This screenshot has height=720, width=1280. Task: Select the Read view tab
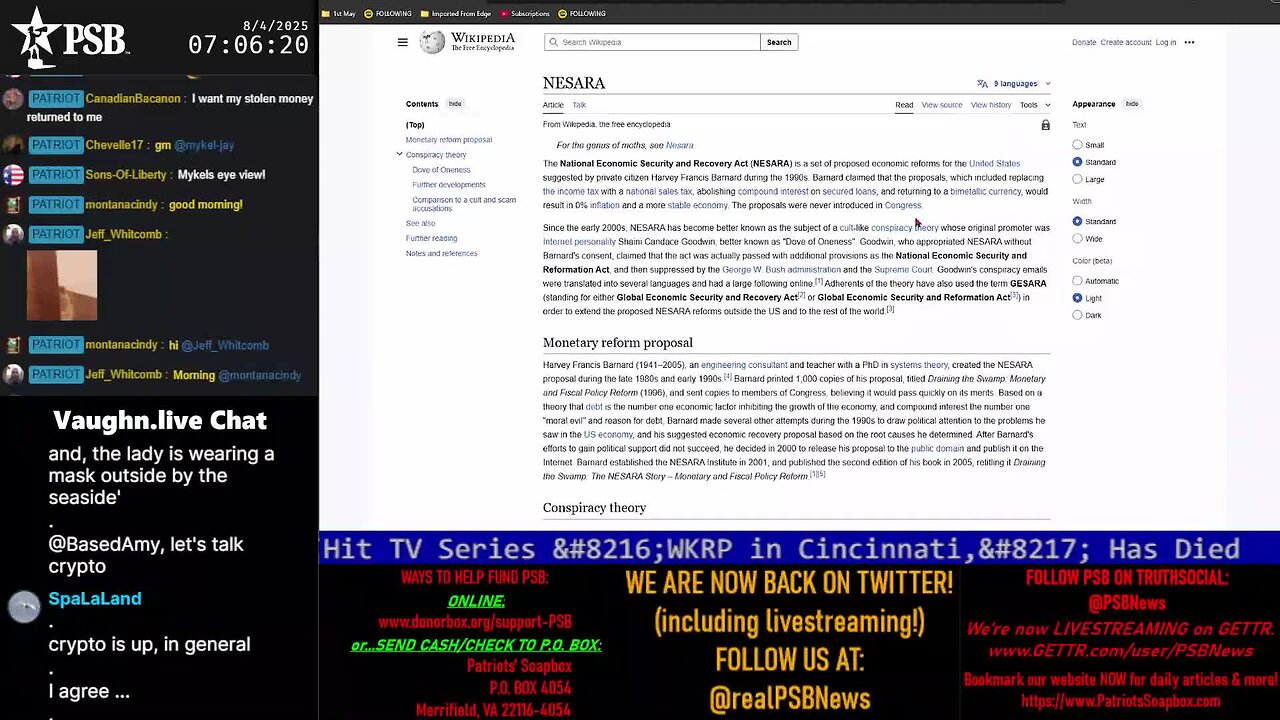tap(904, 105)
